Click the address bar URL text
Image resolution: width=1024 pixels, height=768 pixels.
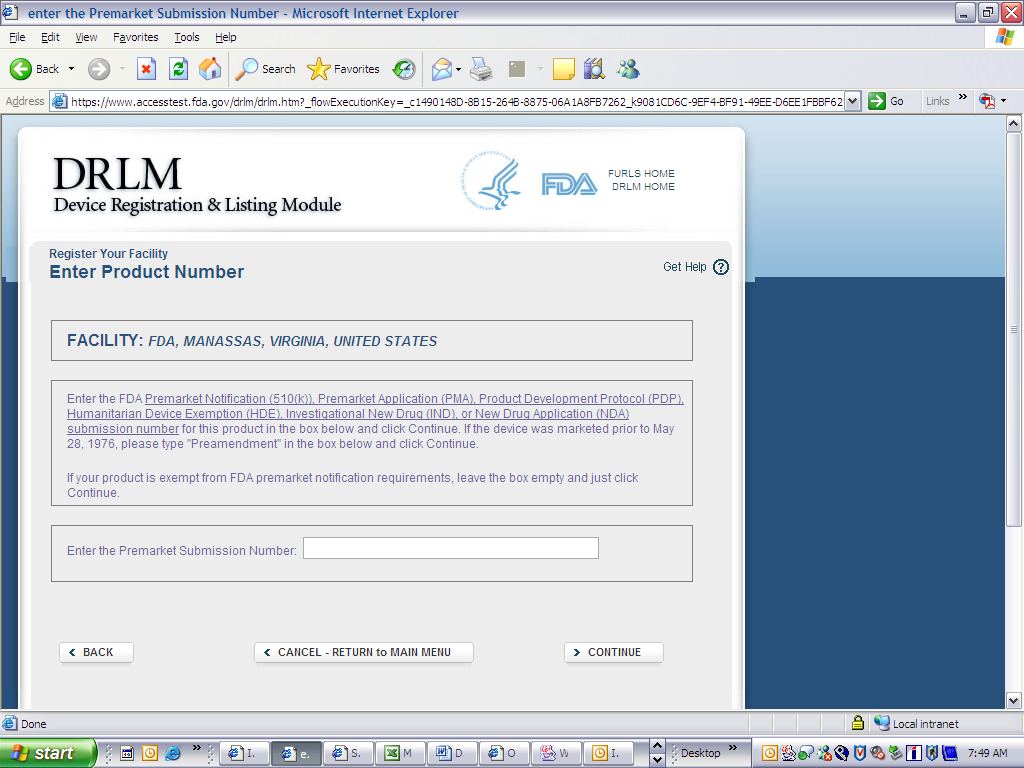click(x=456, y=102)
